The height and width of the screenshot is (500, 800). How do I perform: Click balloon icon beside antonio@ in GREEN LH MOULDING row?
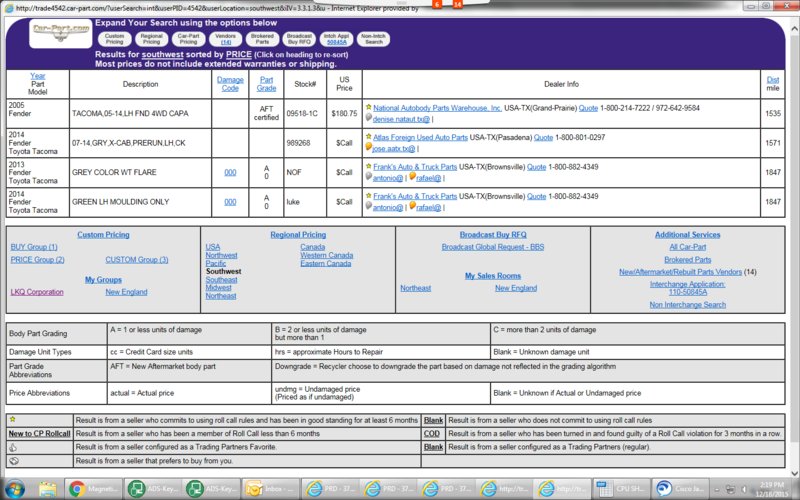[x=368, y=206]
